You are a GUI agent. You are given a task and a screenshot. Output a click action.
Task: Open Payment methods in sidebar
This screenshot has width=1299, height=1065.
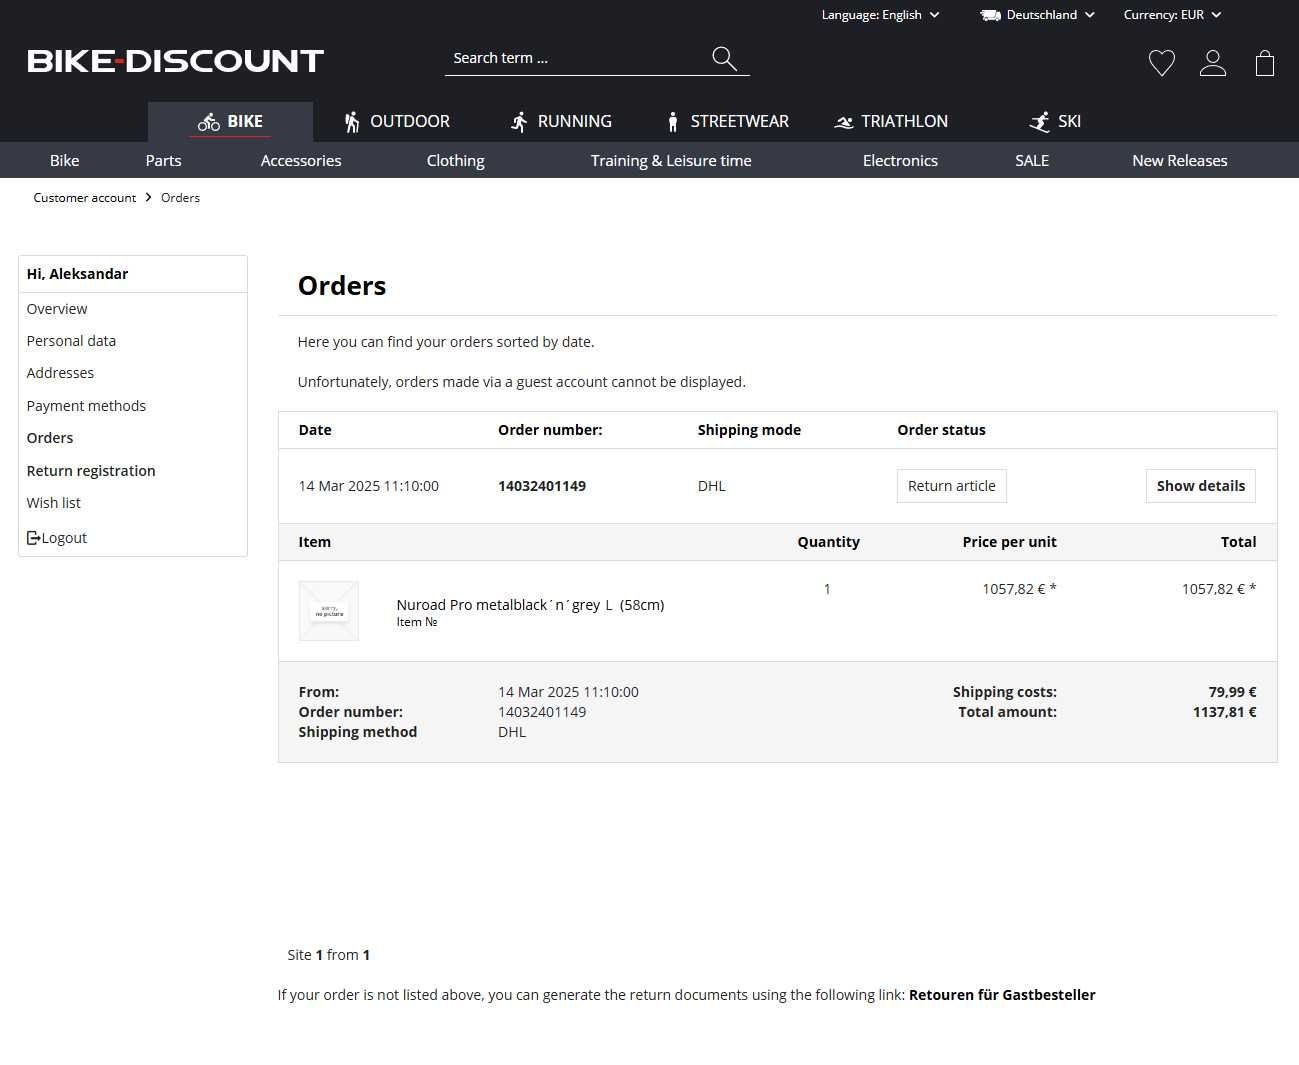[x=86, y=406]
